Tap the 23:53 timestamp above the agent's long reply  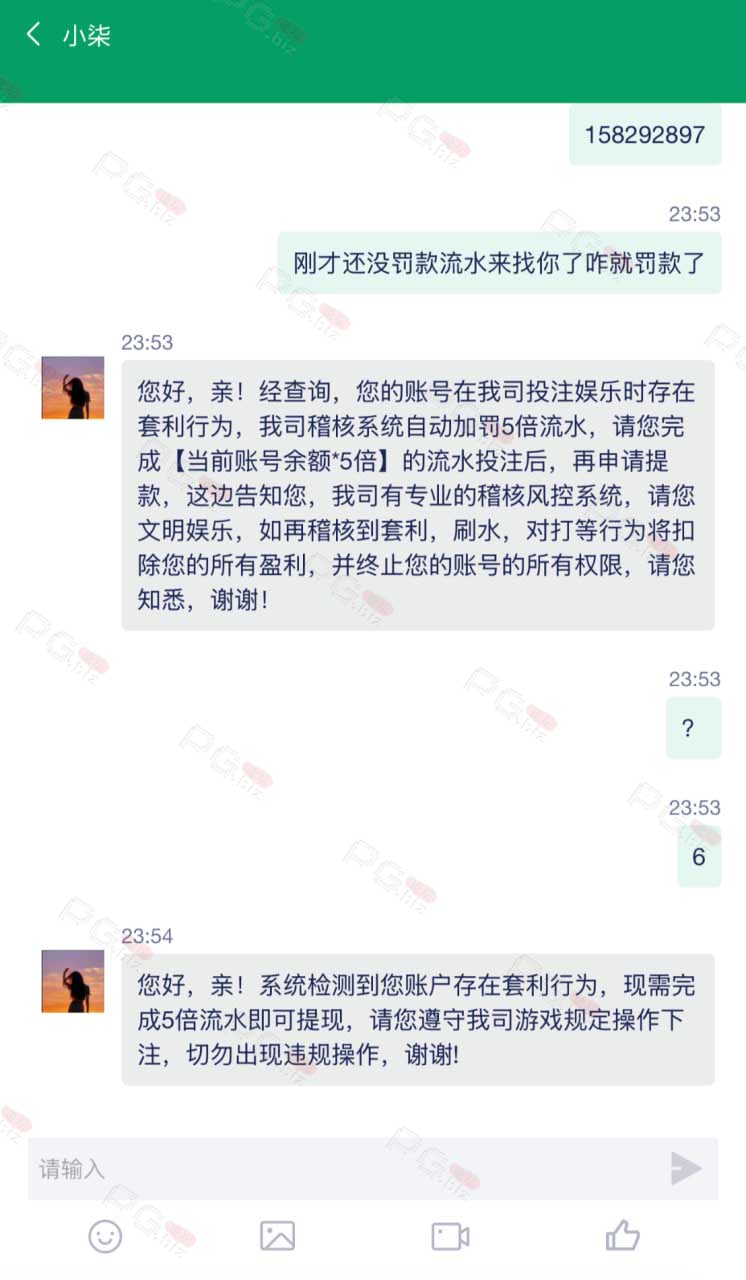pos(147,342)
